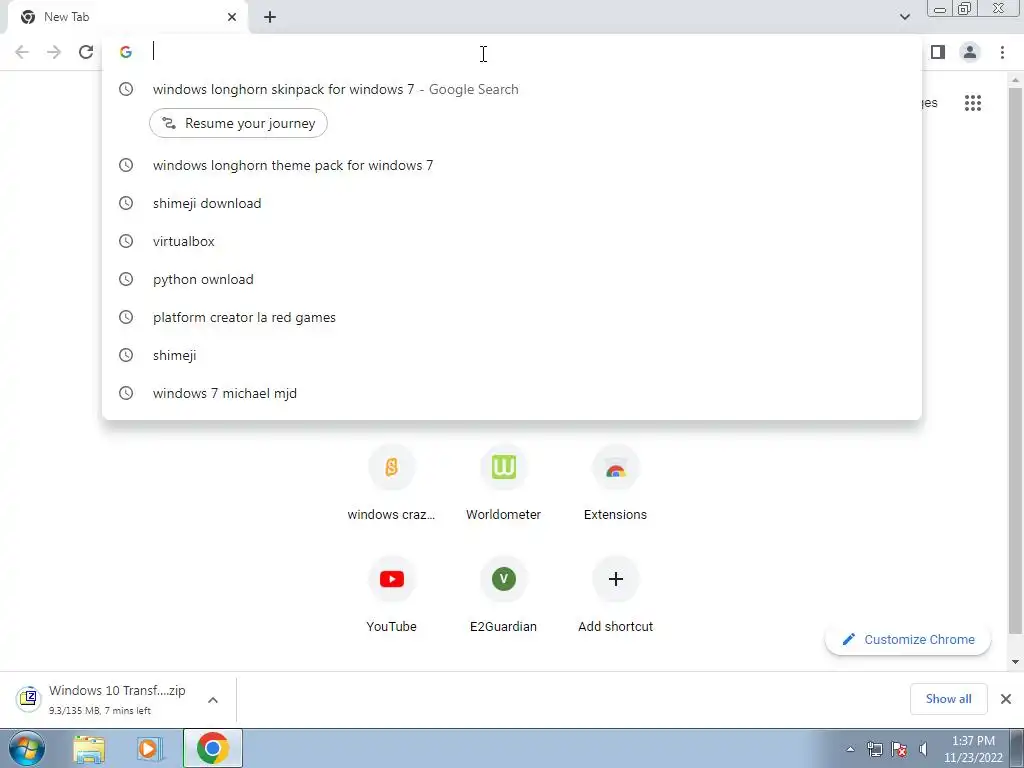The width and height of the screenshot is (1024, 768).
Task: Click the Resume your journey chip
Action: click(x=238, y=123)
